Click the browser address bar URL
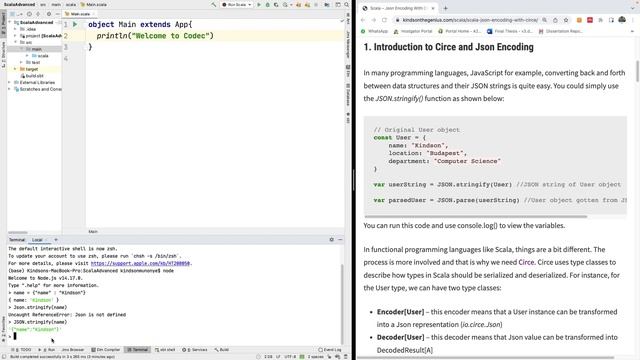Viewport: 640px width, 360px height. [470, 20]
